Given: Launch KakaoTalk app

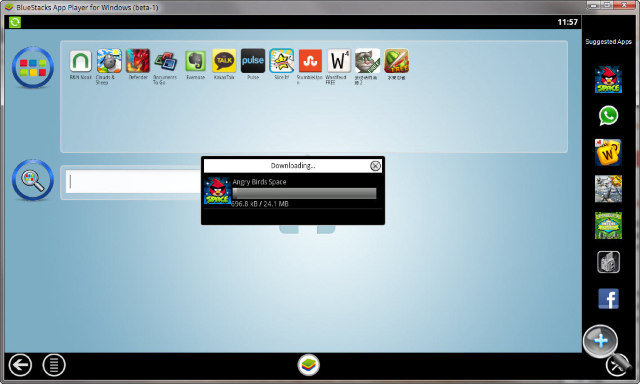Looking at the screenshot, I should [224, 61].
